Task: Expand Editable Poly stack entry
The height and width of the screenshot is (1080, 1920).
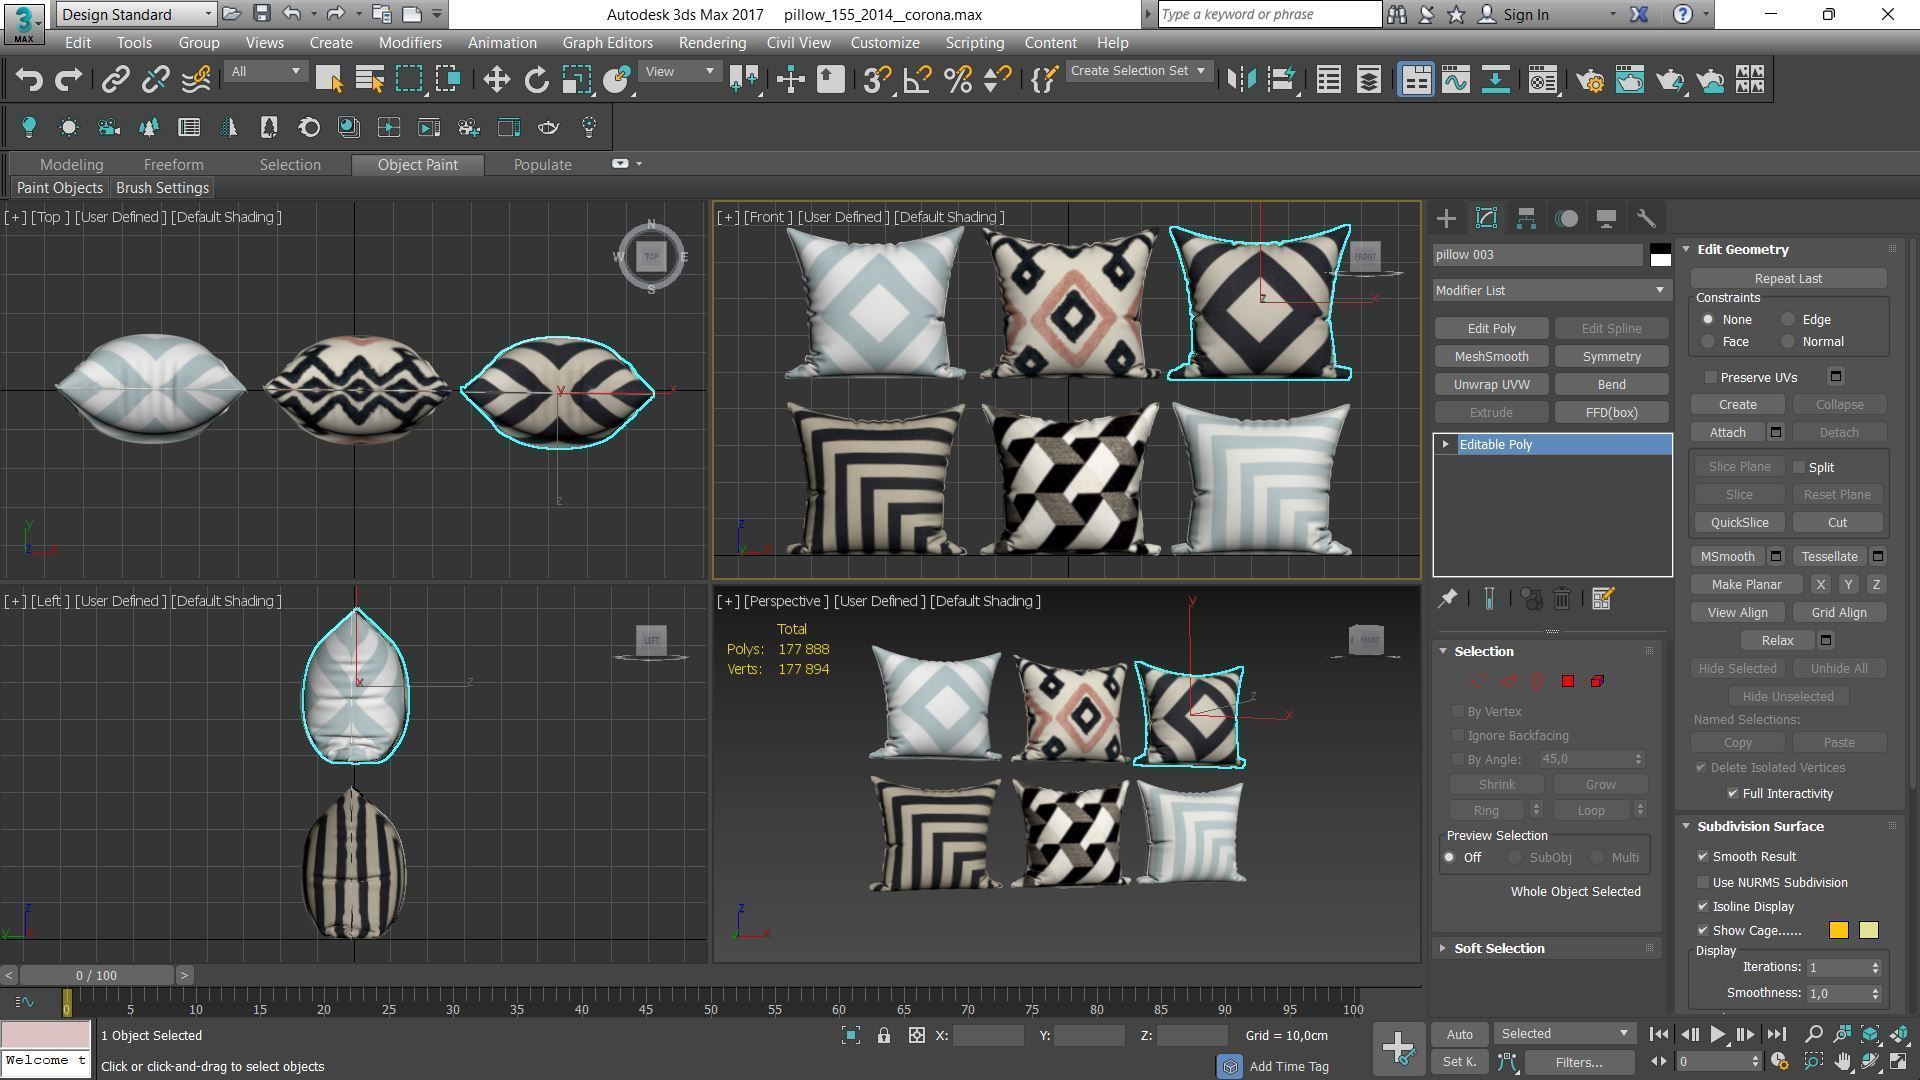Action: tap(1445, 444)
